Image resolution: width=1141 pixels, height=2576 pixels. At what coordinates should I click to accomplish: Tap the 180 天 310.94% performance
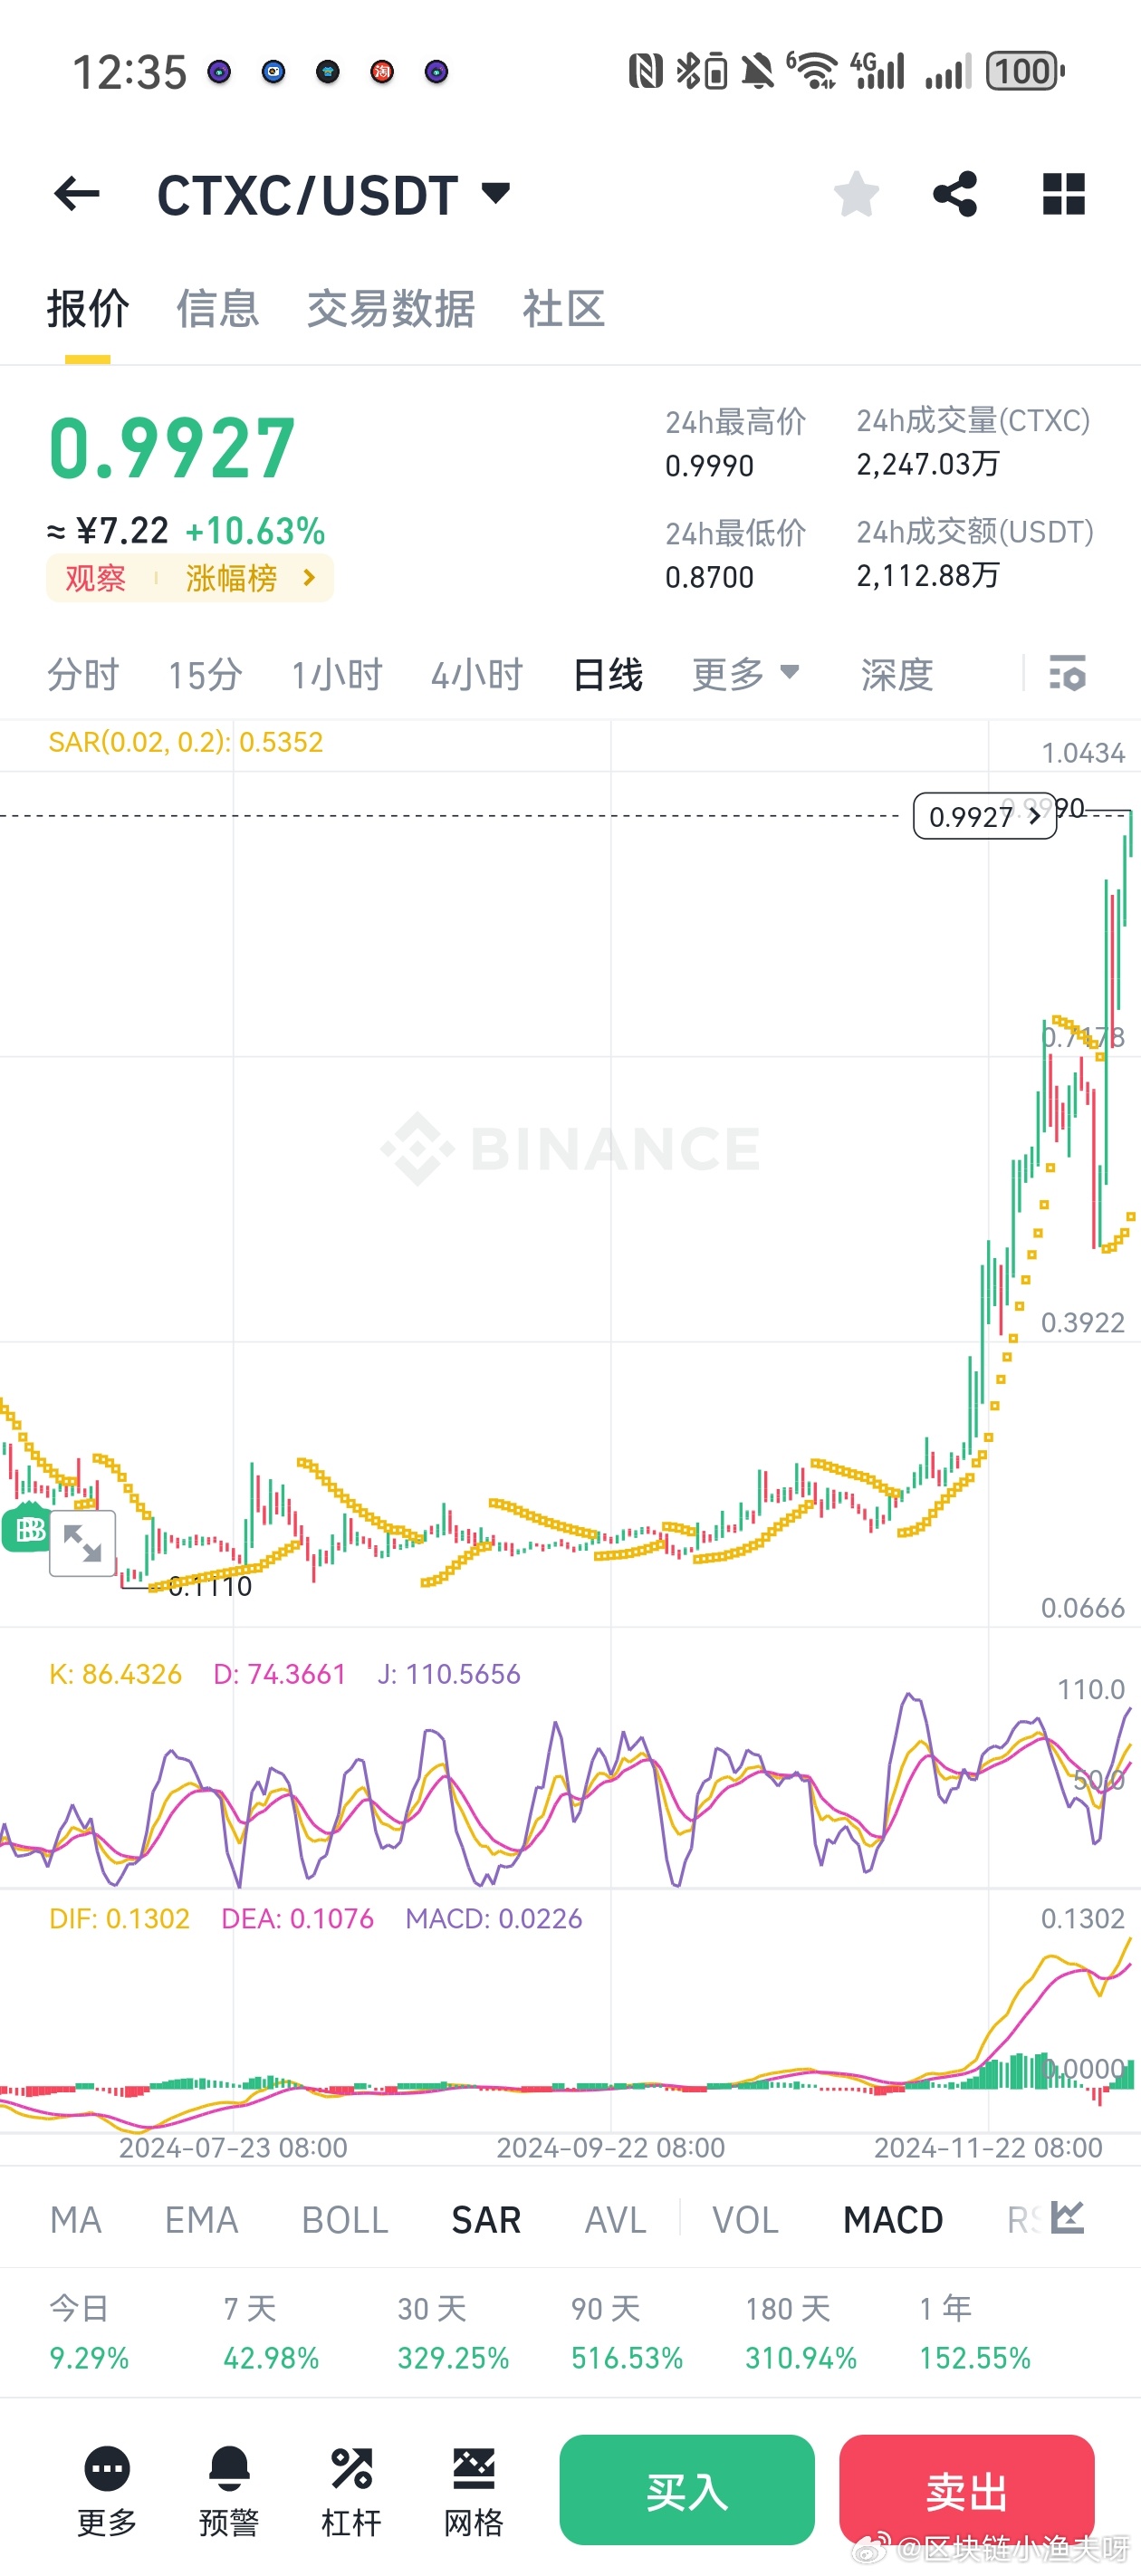801,2333
